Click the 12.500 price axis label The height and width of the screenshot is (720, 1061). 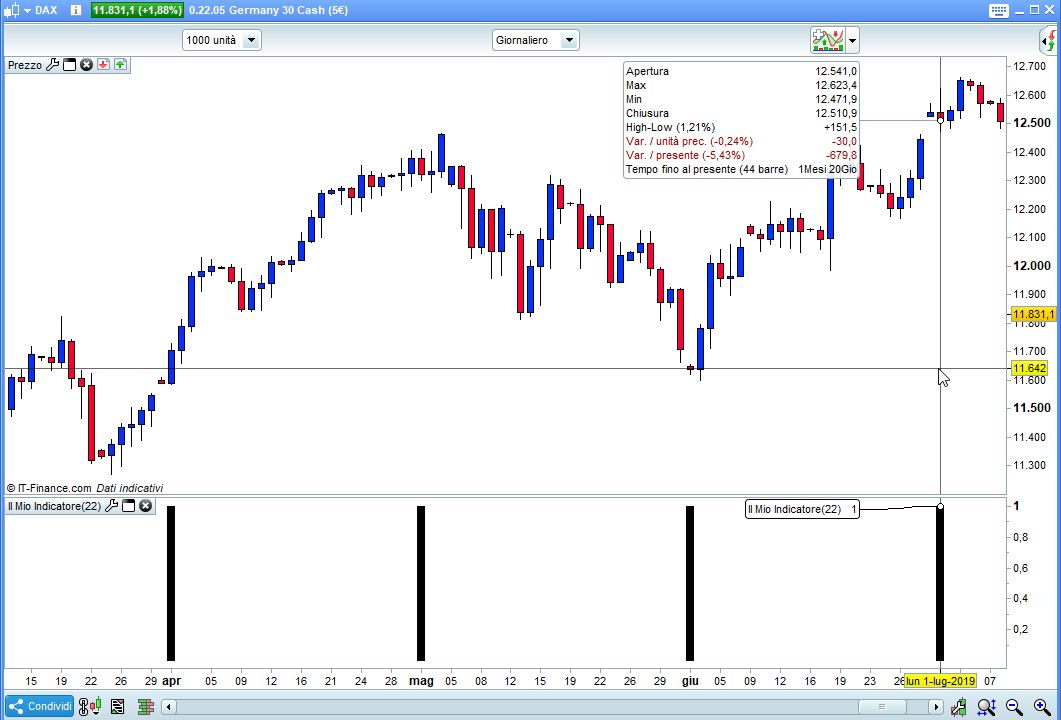pyautogui.click(x=1033, y=122)
